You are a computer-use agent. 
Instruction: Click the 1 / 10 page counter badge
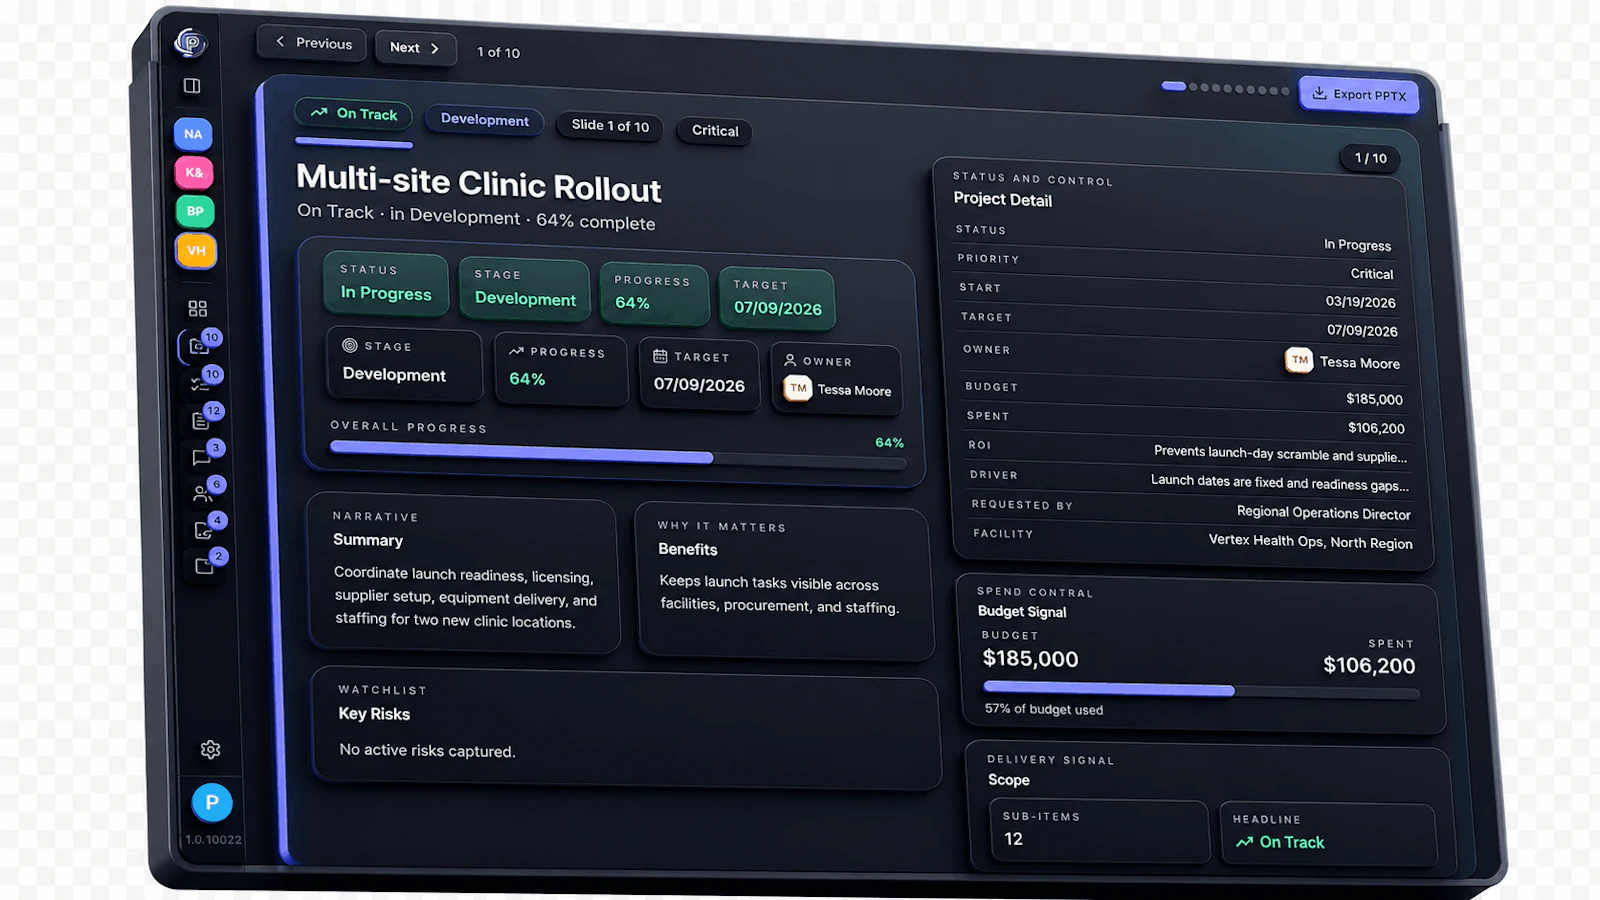pos(1370,158)
